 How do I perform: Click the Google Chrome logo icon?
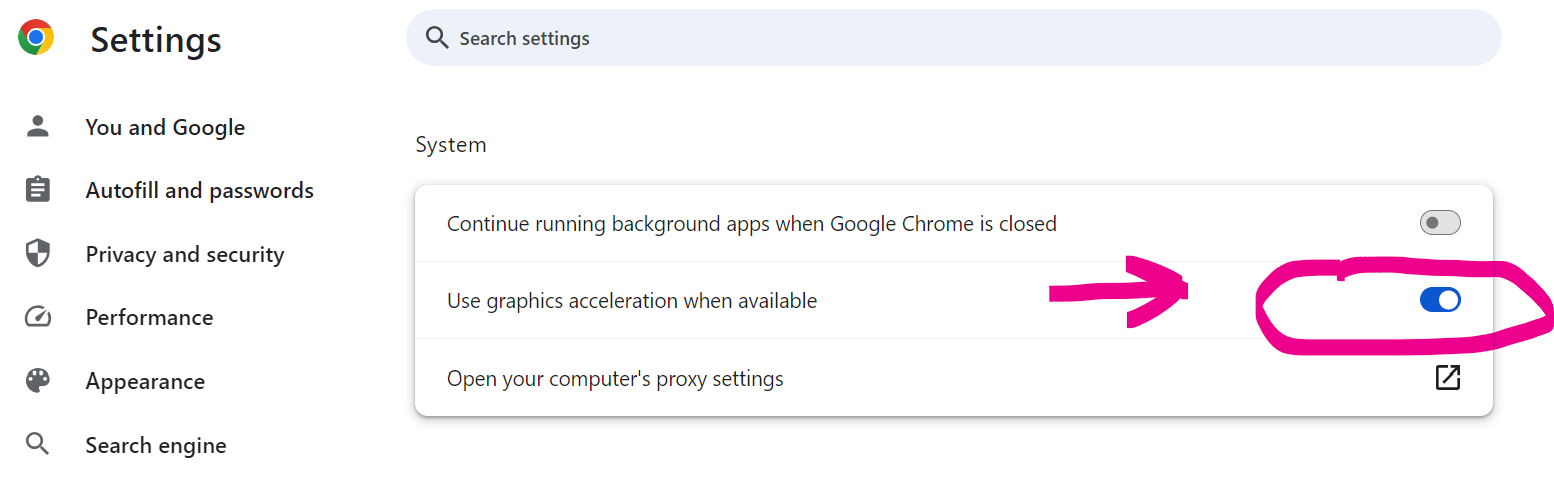click(36, 38)
